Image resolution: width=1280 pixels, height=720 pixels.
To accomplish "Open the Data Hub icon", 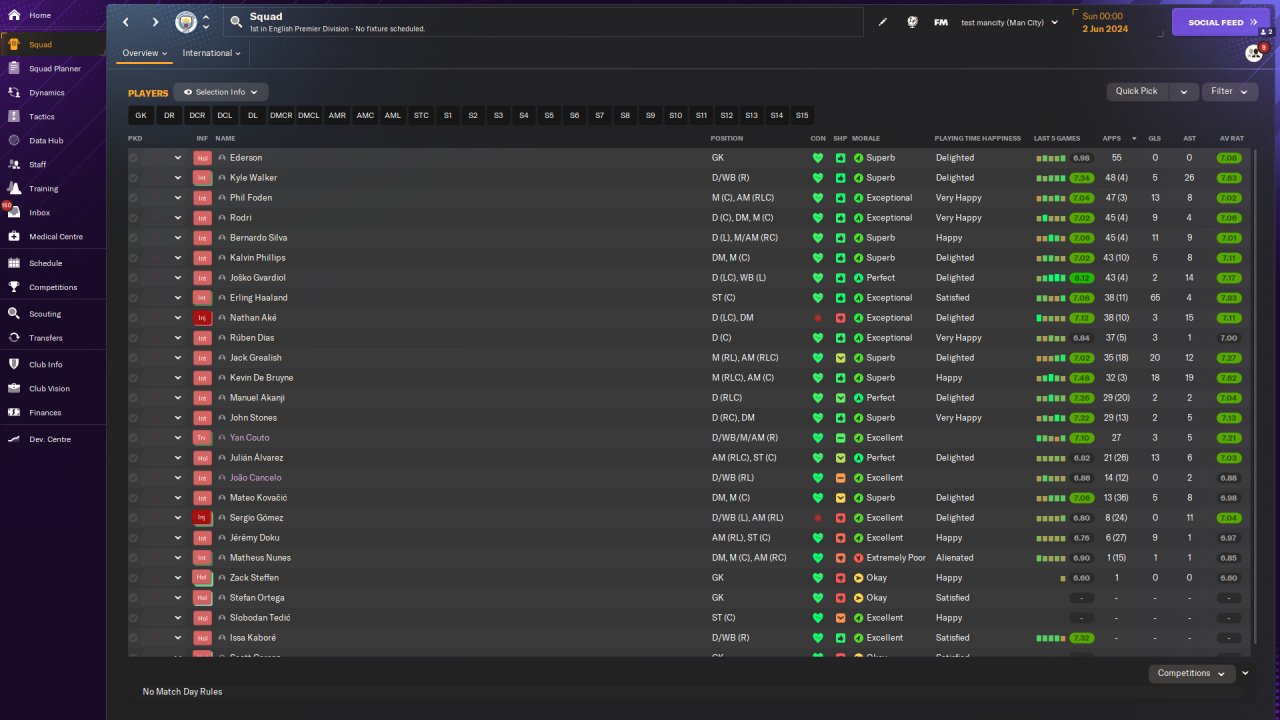I will click(x=14, y=141).
